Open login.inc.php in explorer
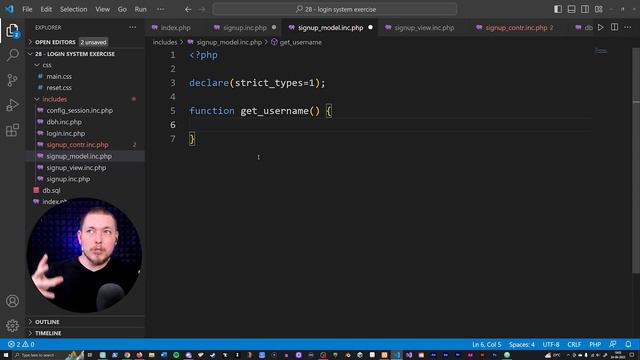640x360 pixels. pyautogui.click(x=85, y=133)
